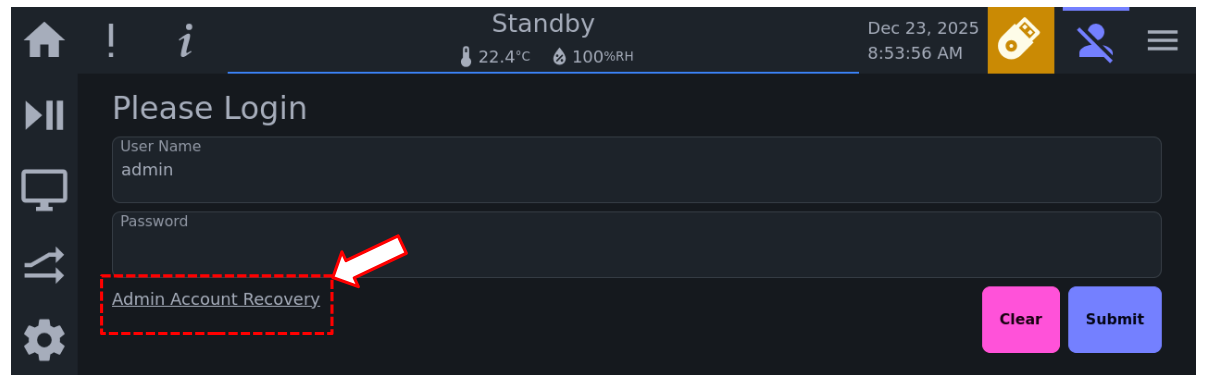Click the date and time display
The image size is (1207, 375).
tap(923, 41)
